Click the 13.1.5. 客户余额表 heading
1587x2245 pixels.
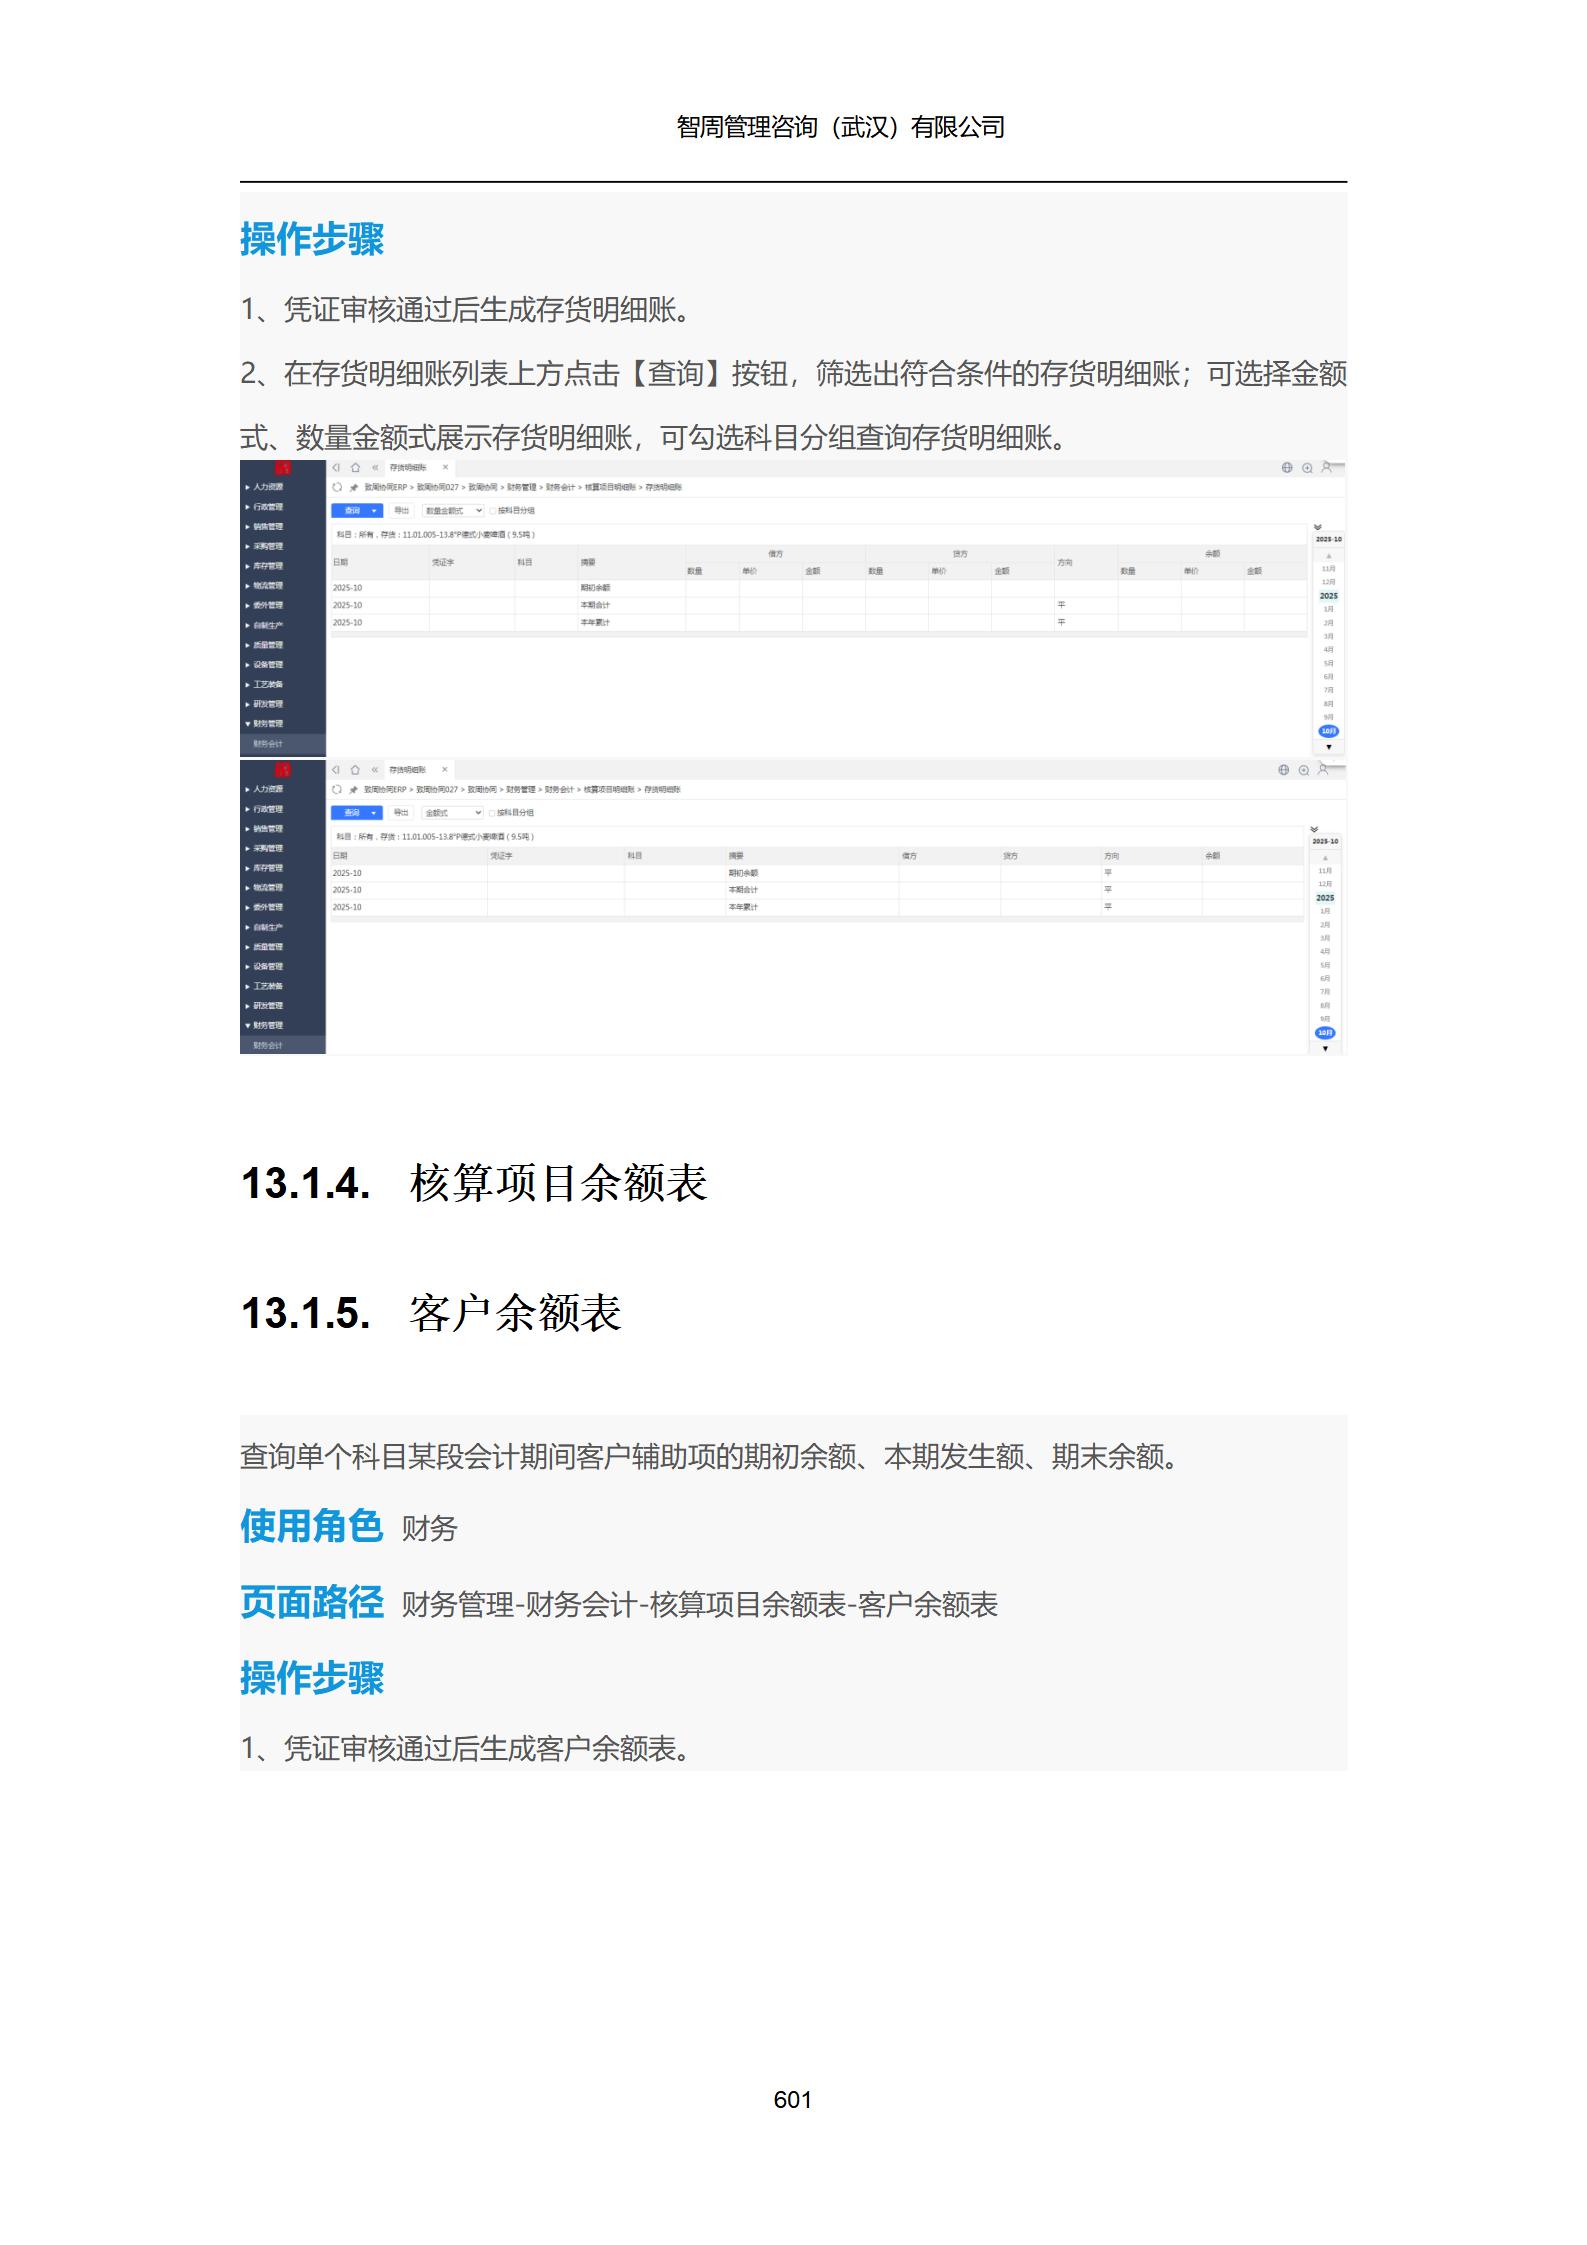[431, 1313]
